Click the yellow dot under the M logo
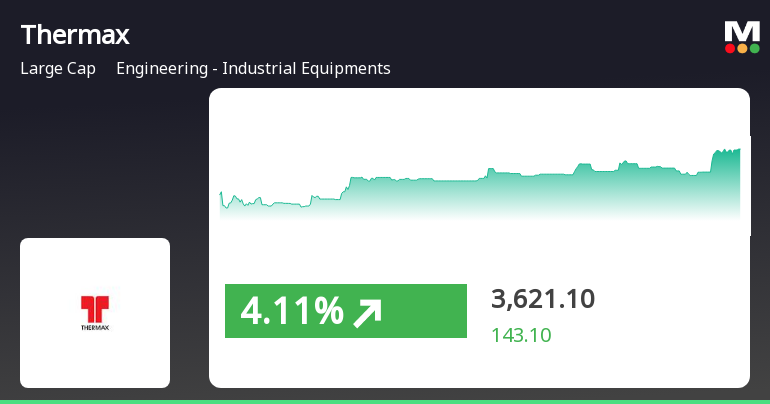 [x=742, y=48]
